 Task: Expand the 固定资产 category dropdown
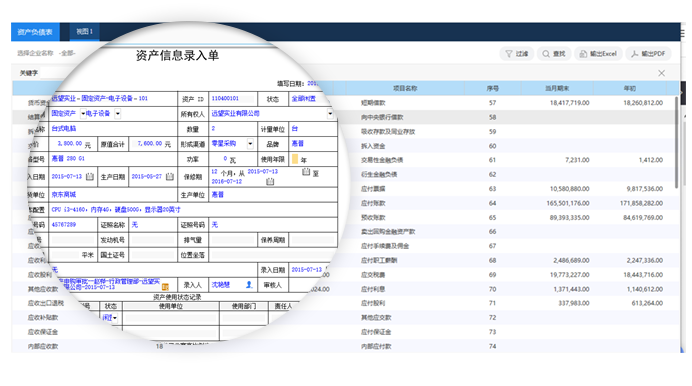[83, 114]
